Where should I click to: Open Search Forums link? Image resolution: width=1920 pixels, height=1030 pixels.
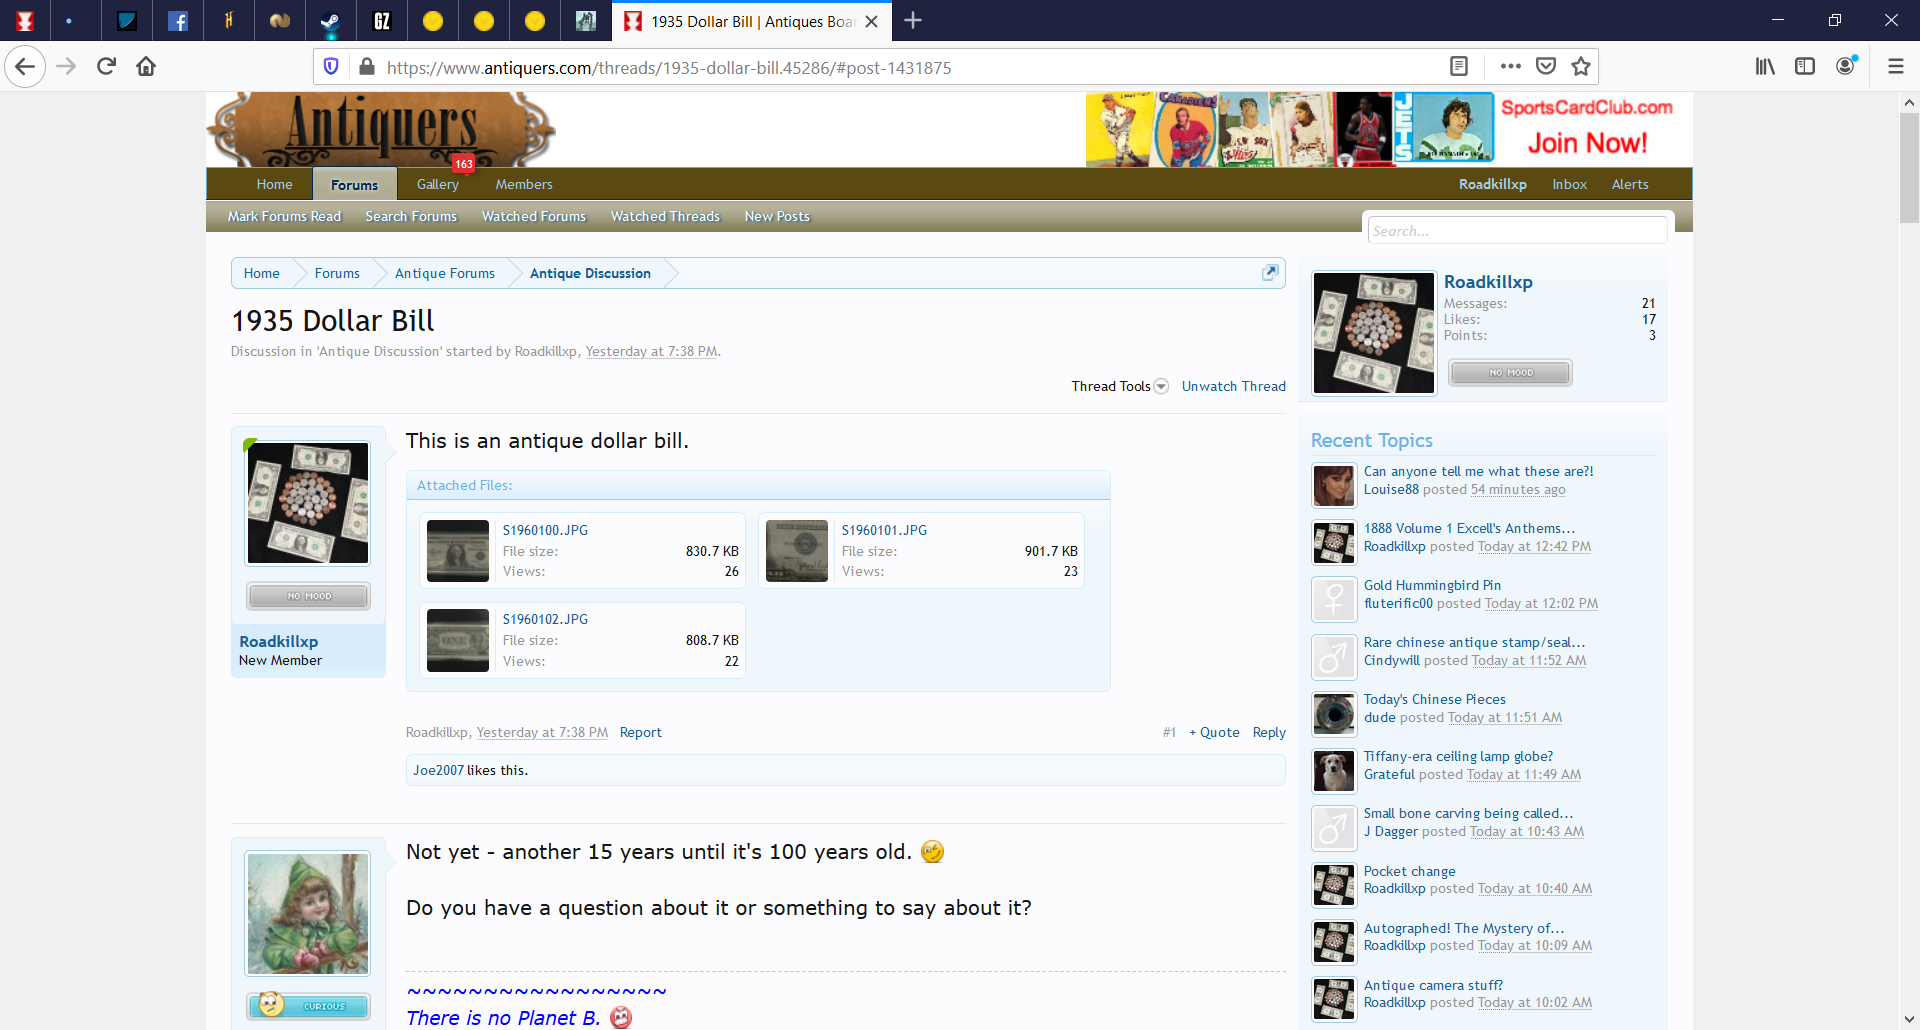click(x=411, y=217)
